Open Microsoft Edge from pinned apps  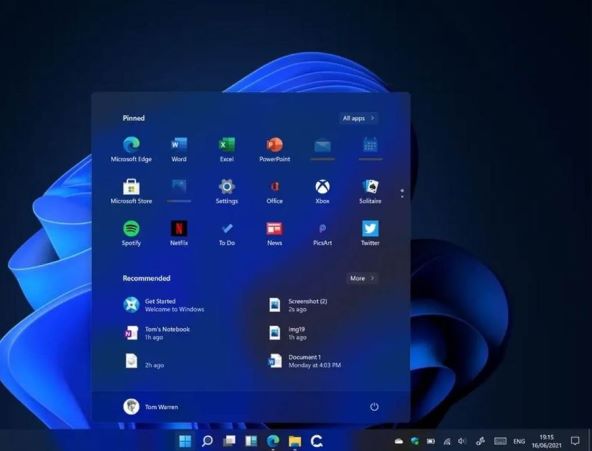pyautogui.click(x=131, y=149)
